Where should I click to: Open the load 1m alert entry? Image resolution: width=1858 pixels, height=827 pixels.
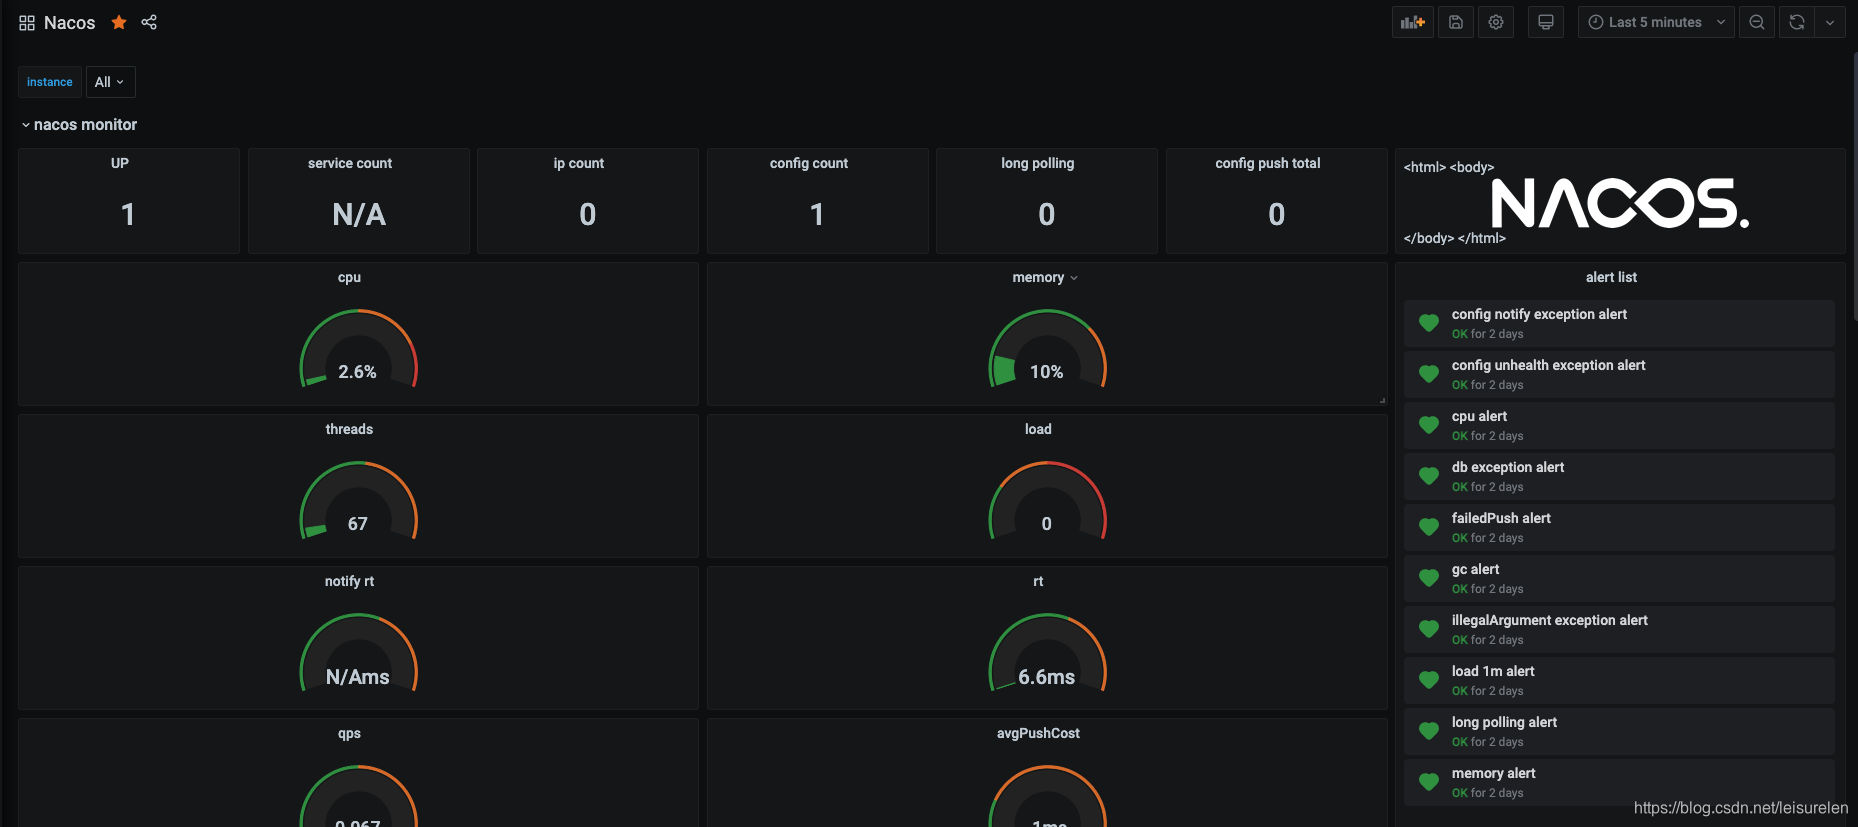[1619, 680]
